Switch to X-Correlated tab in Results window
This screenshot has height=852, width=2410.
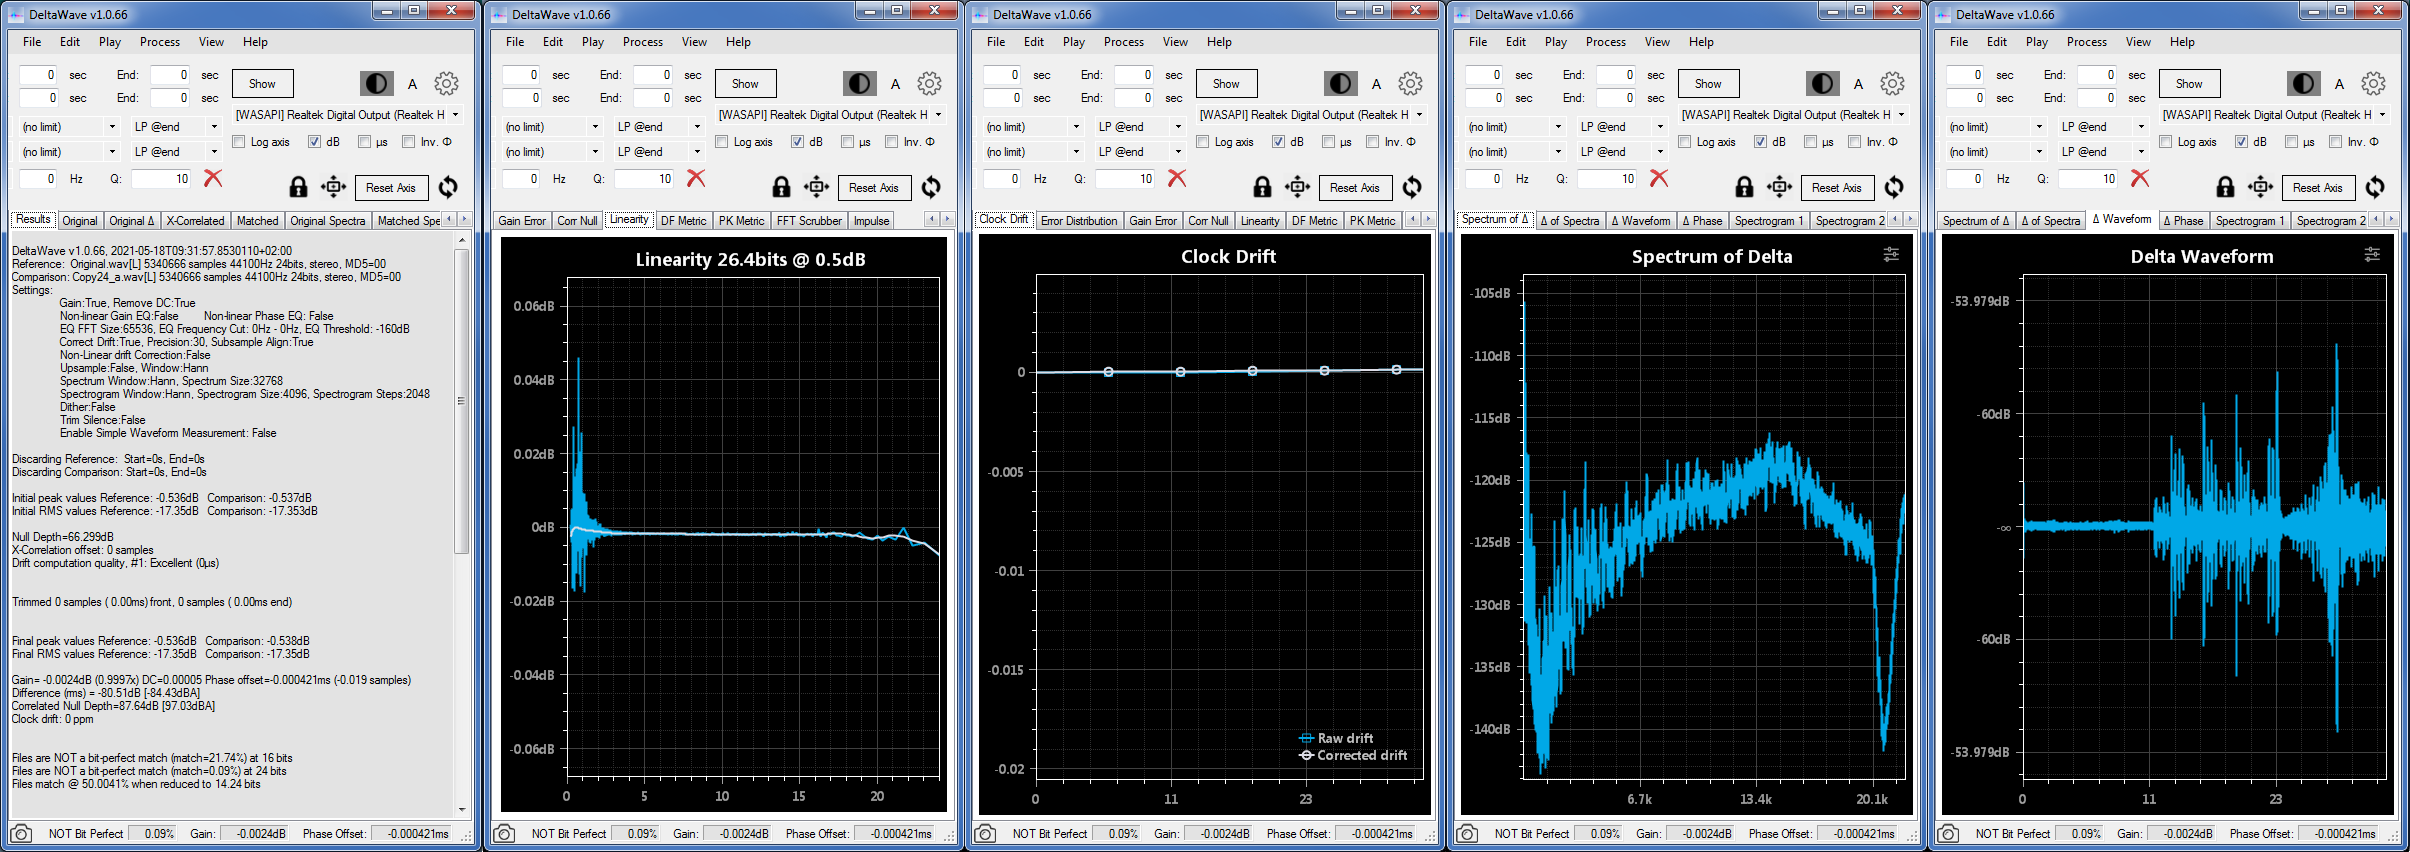195,221
